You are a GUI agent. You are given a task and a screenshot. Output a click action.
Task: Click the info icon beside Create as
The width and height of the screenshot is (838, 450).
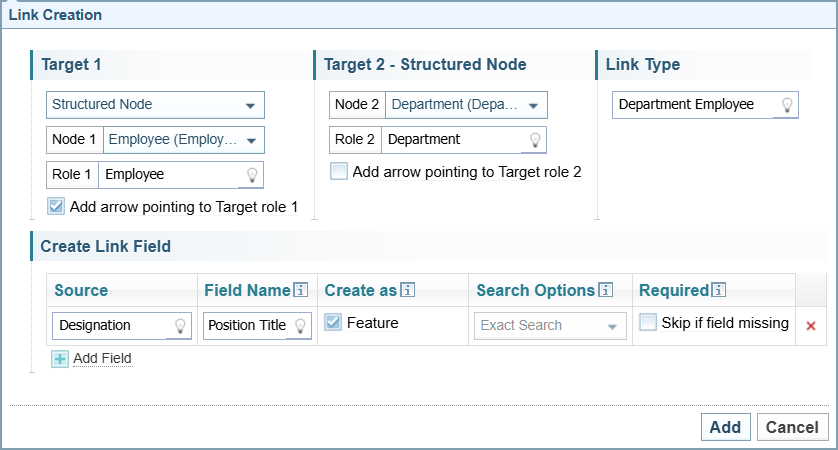point(408,291)
